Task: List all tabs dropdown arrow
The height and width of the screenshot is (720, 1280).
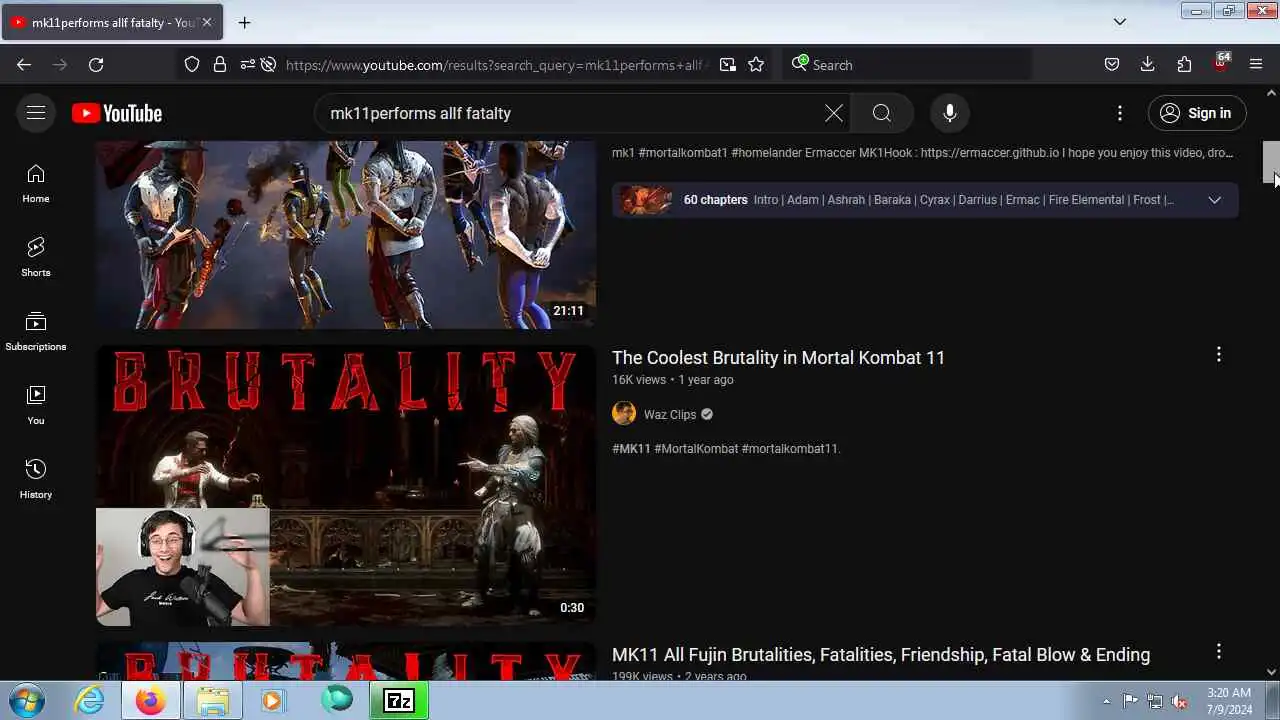Action: pyautogui.click(x=1120, y=22)
